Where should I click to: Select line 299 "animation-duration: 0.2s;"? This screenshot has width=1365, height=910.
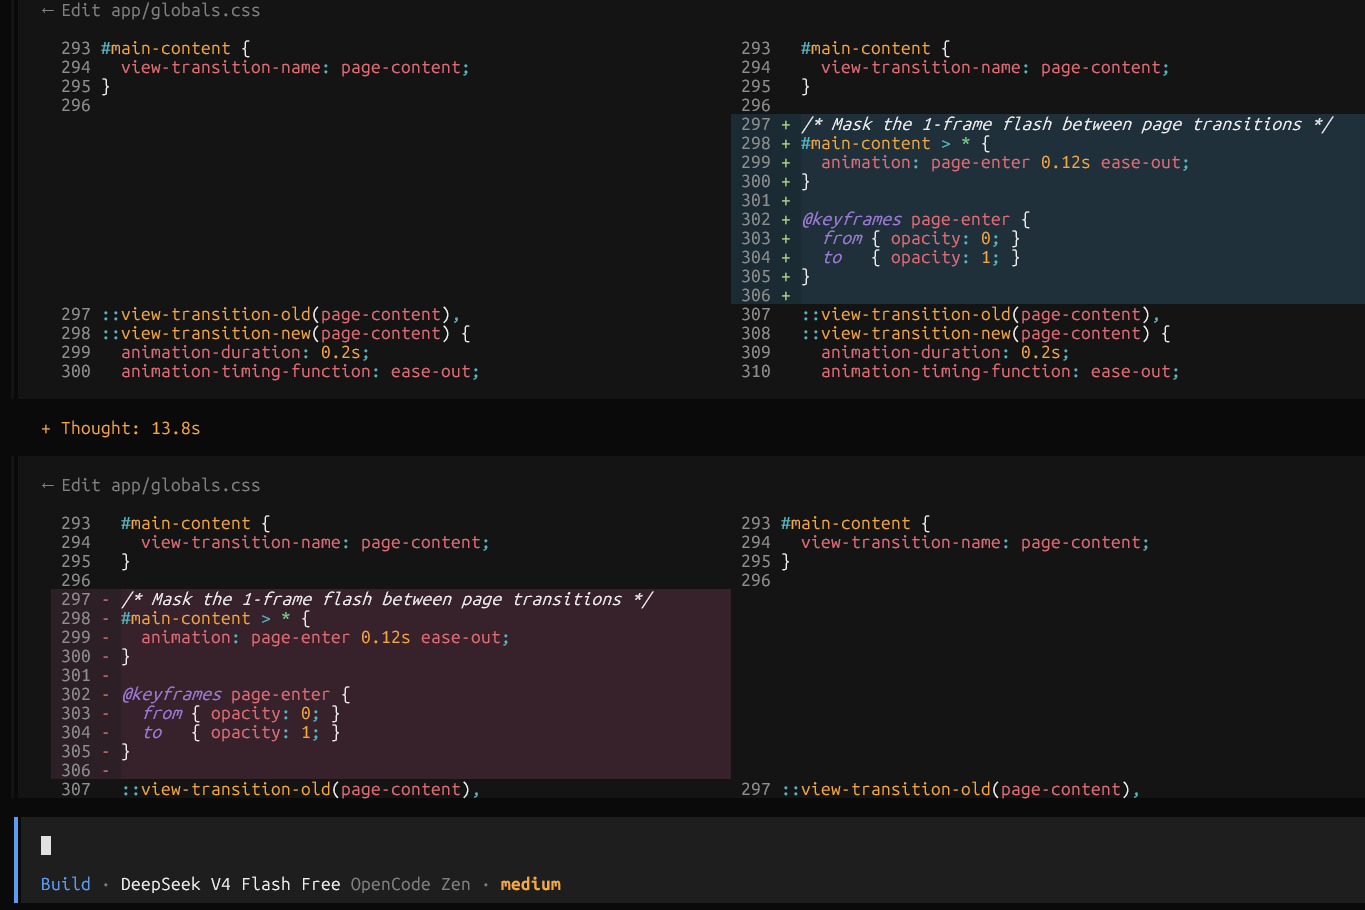tap(246, 352)
